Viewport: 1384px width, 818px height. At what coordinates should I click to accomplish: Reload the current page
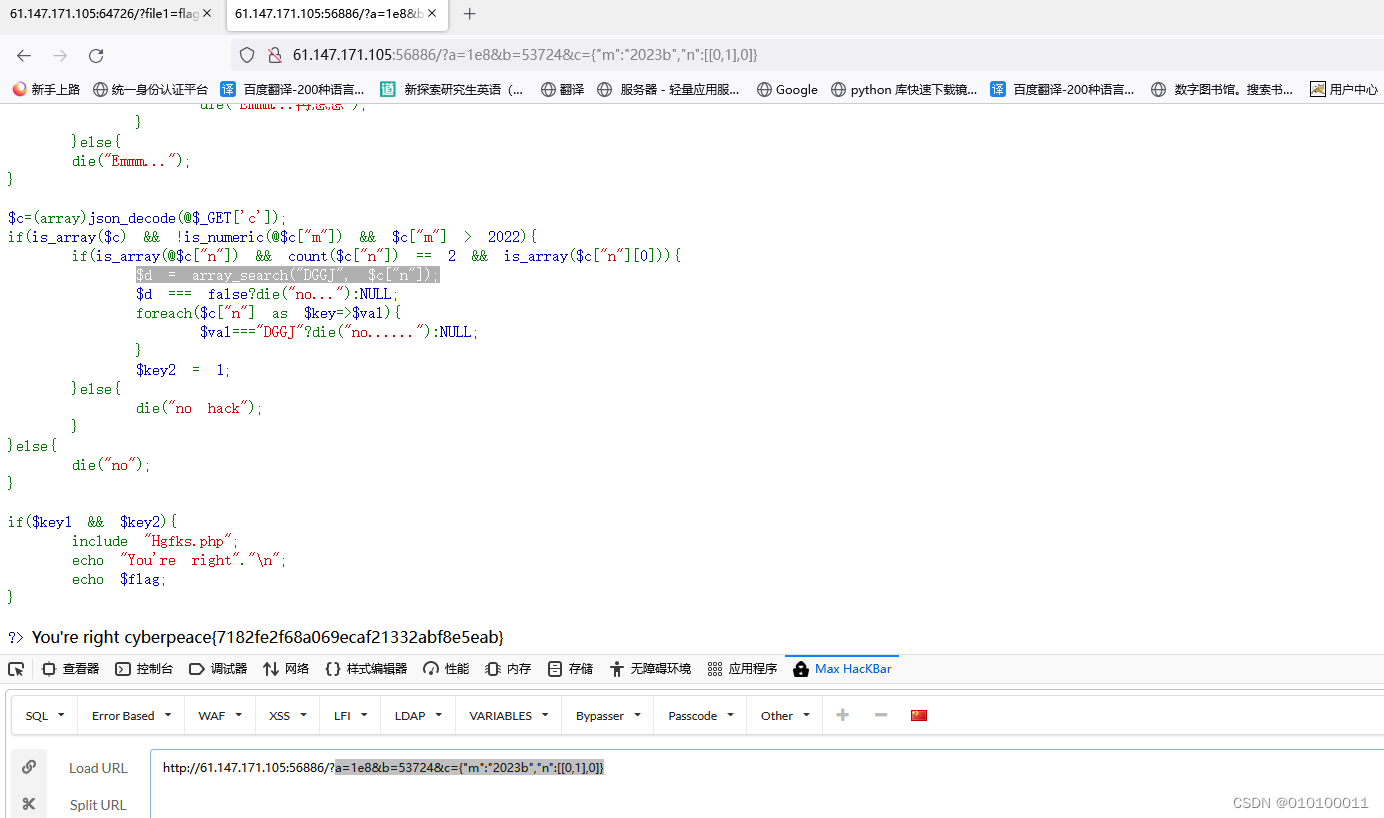pyautogui.click(x=95, y=55)
